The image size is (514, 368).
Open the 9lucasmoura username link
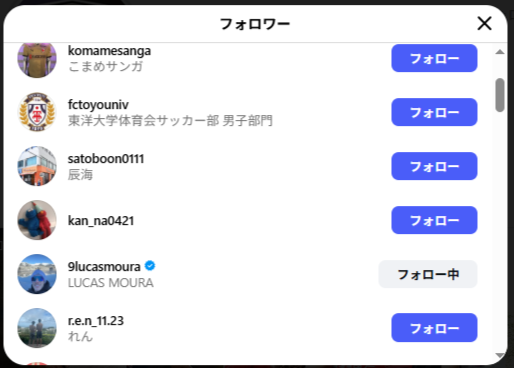tap(104, 267)
